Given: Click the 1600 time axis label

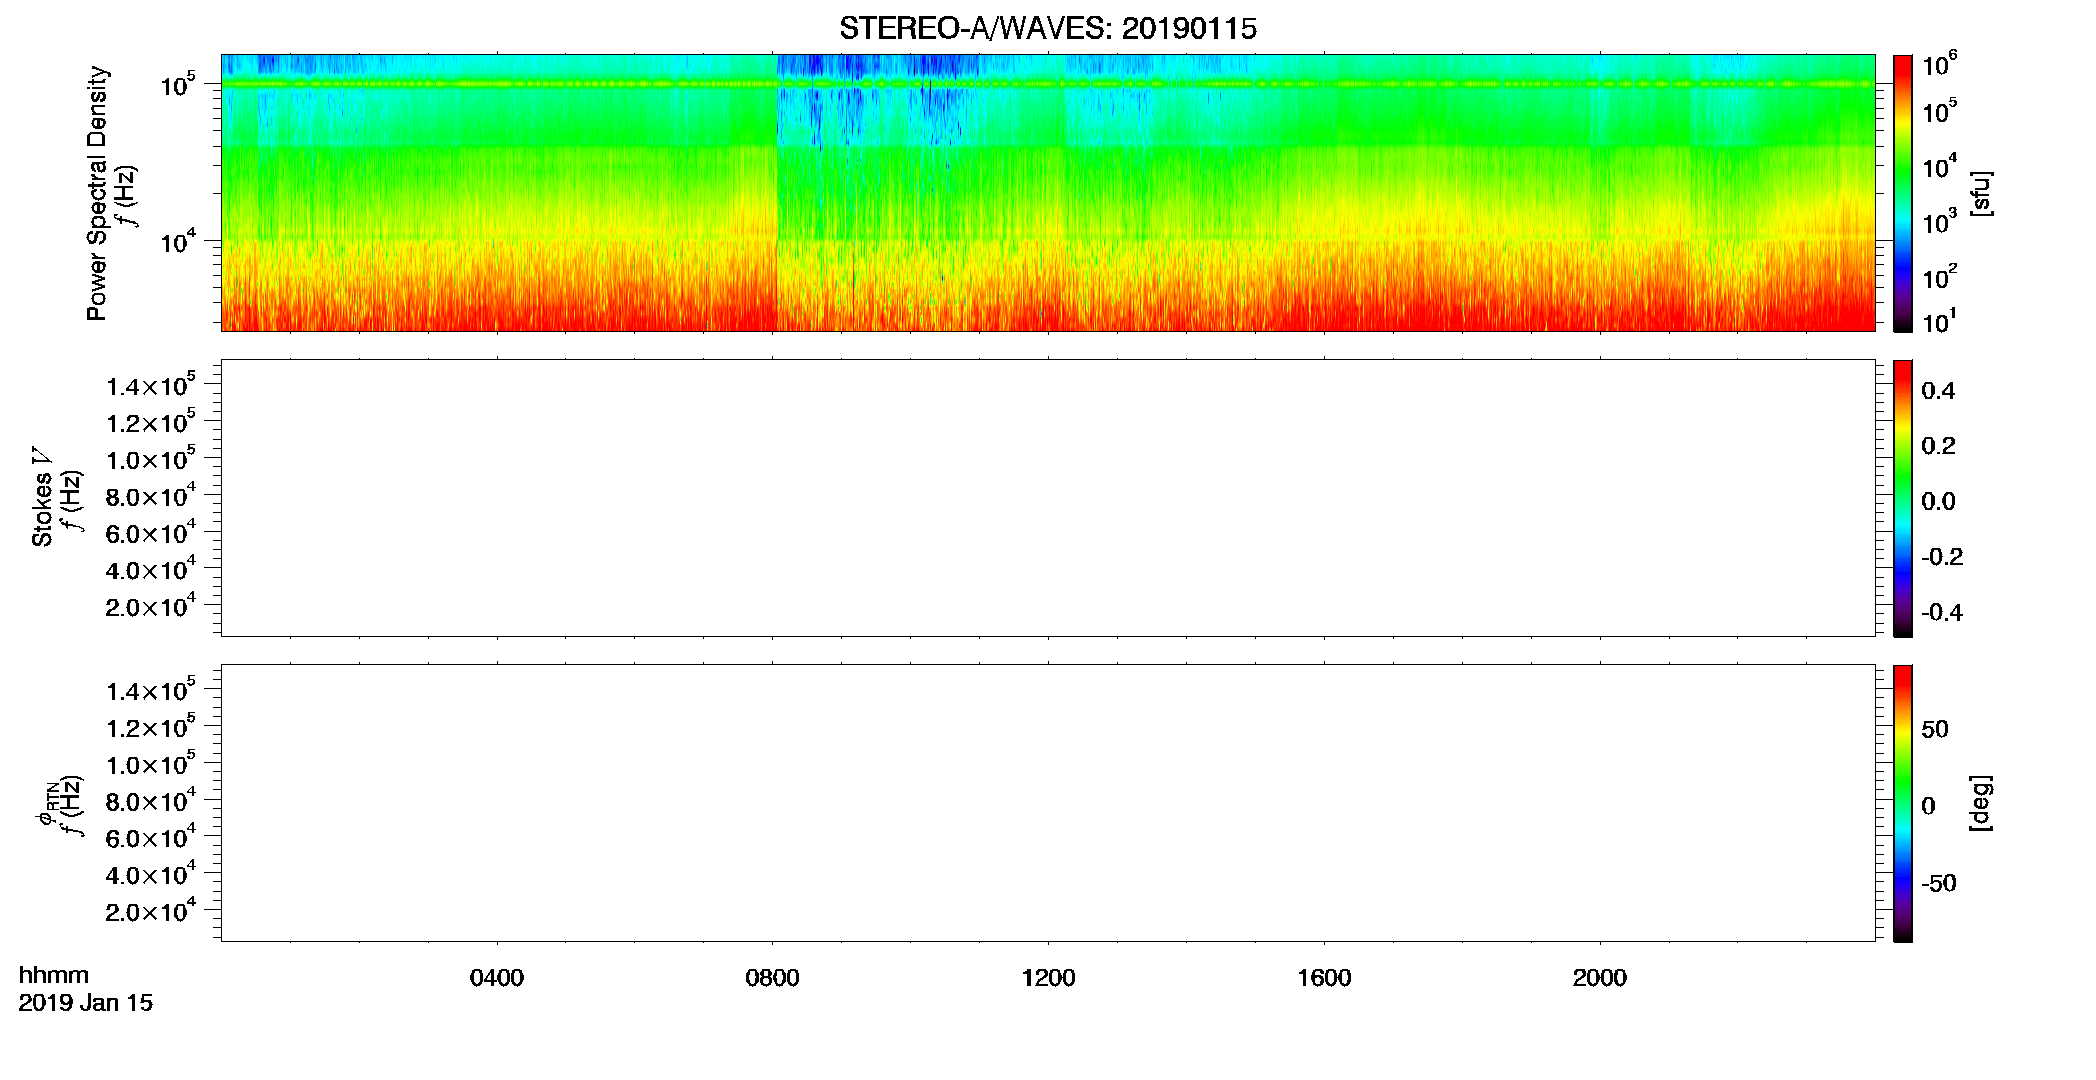Looking at the screenshot, I should tap(1324, 978).
